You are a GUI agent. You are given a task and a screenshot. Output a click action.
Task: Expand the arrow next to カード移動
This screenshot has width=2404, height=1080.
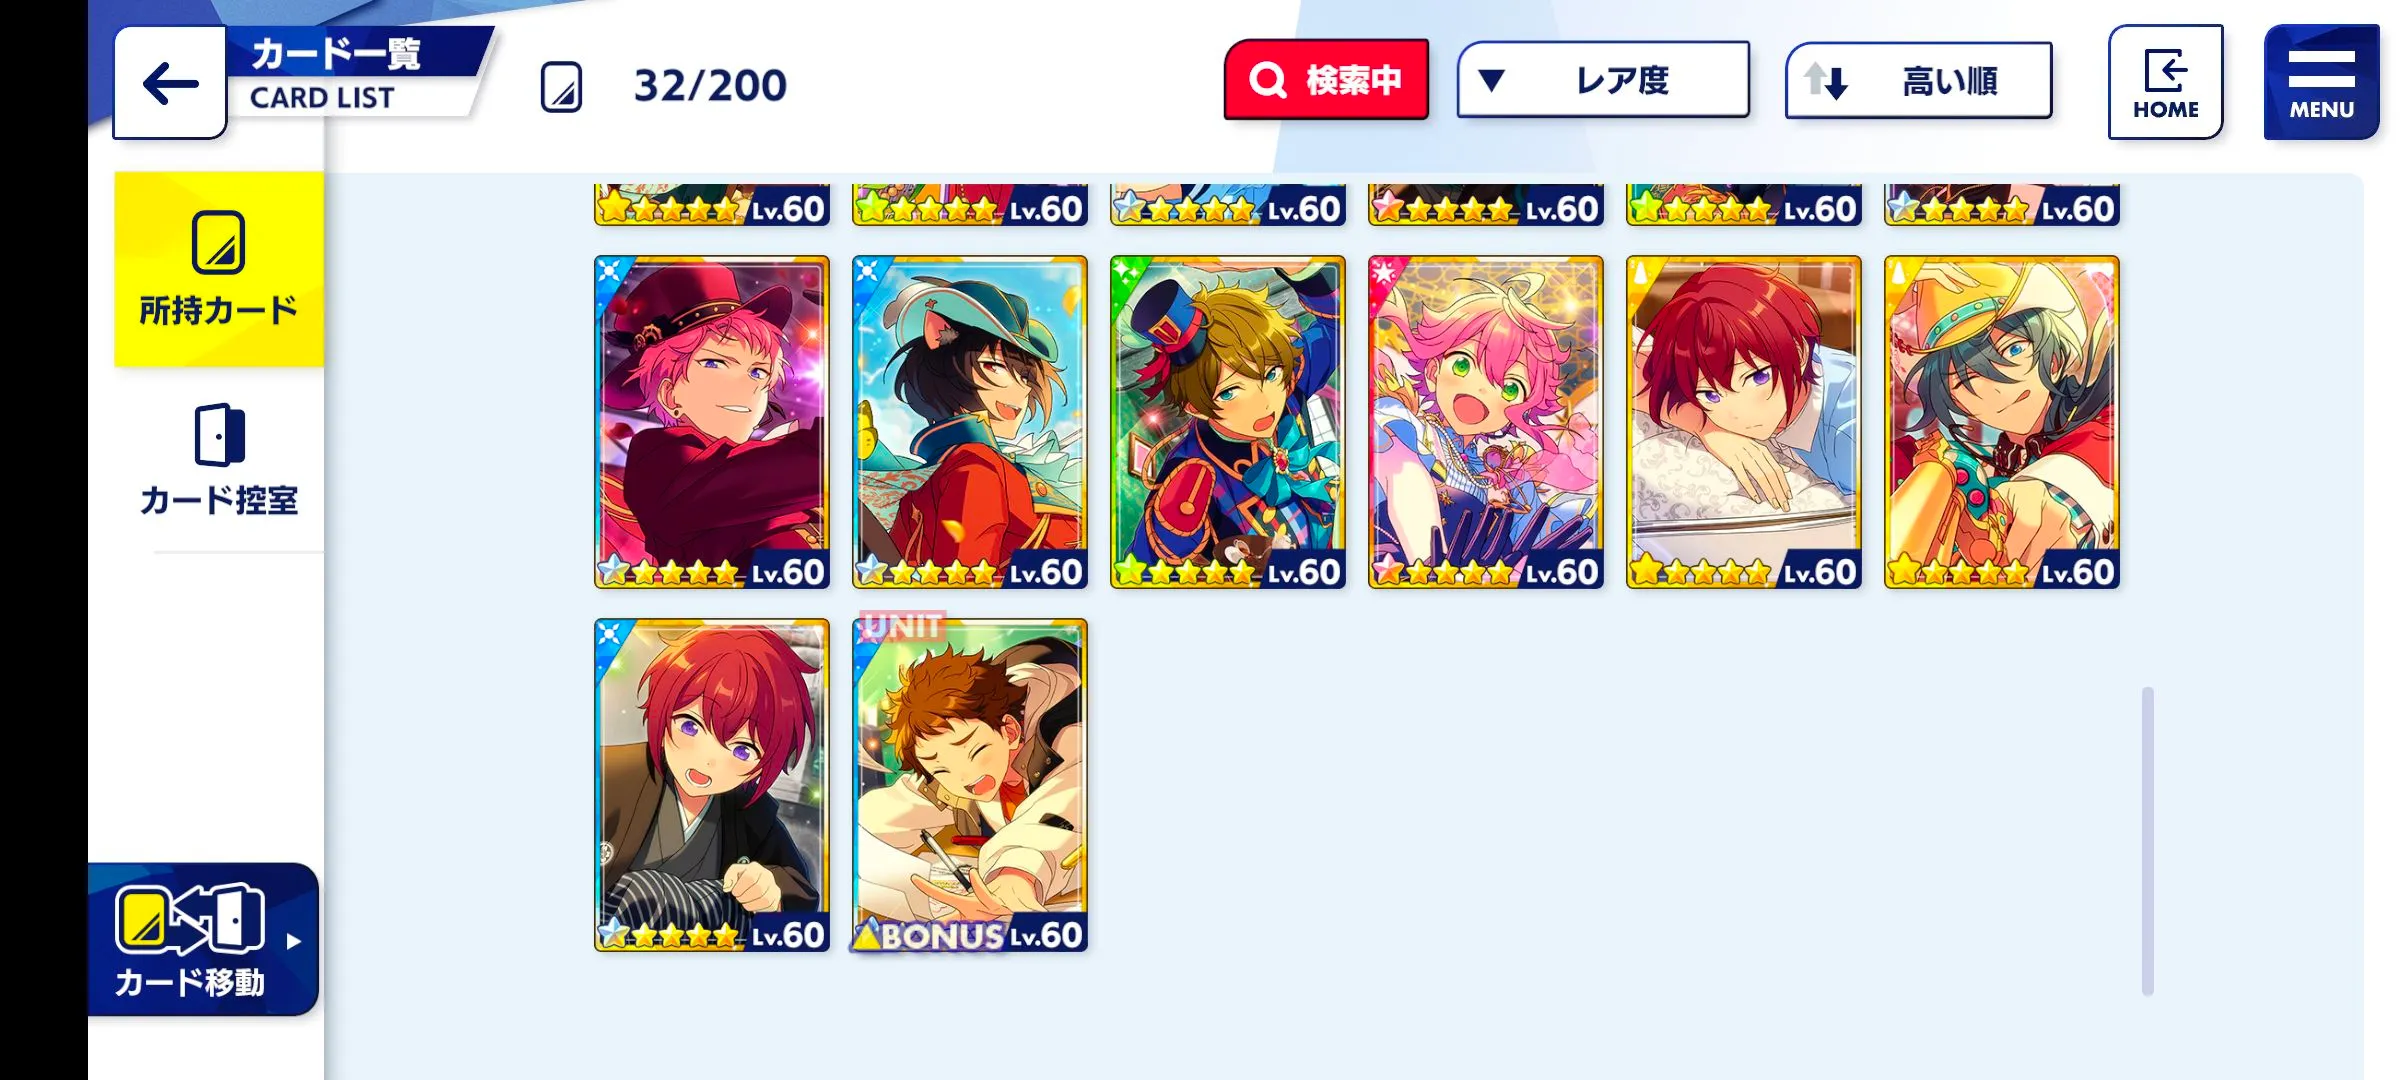coord(293,941)
